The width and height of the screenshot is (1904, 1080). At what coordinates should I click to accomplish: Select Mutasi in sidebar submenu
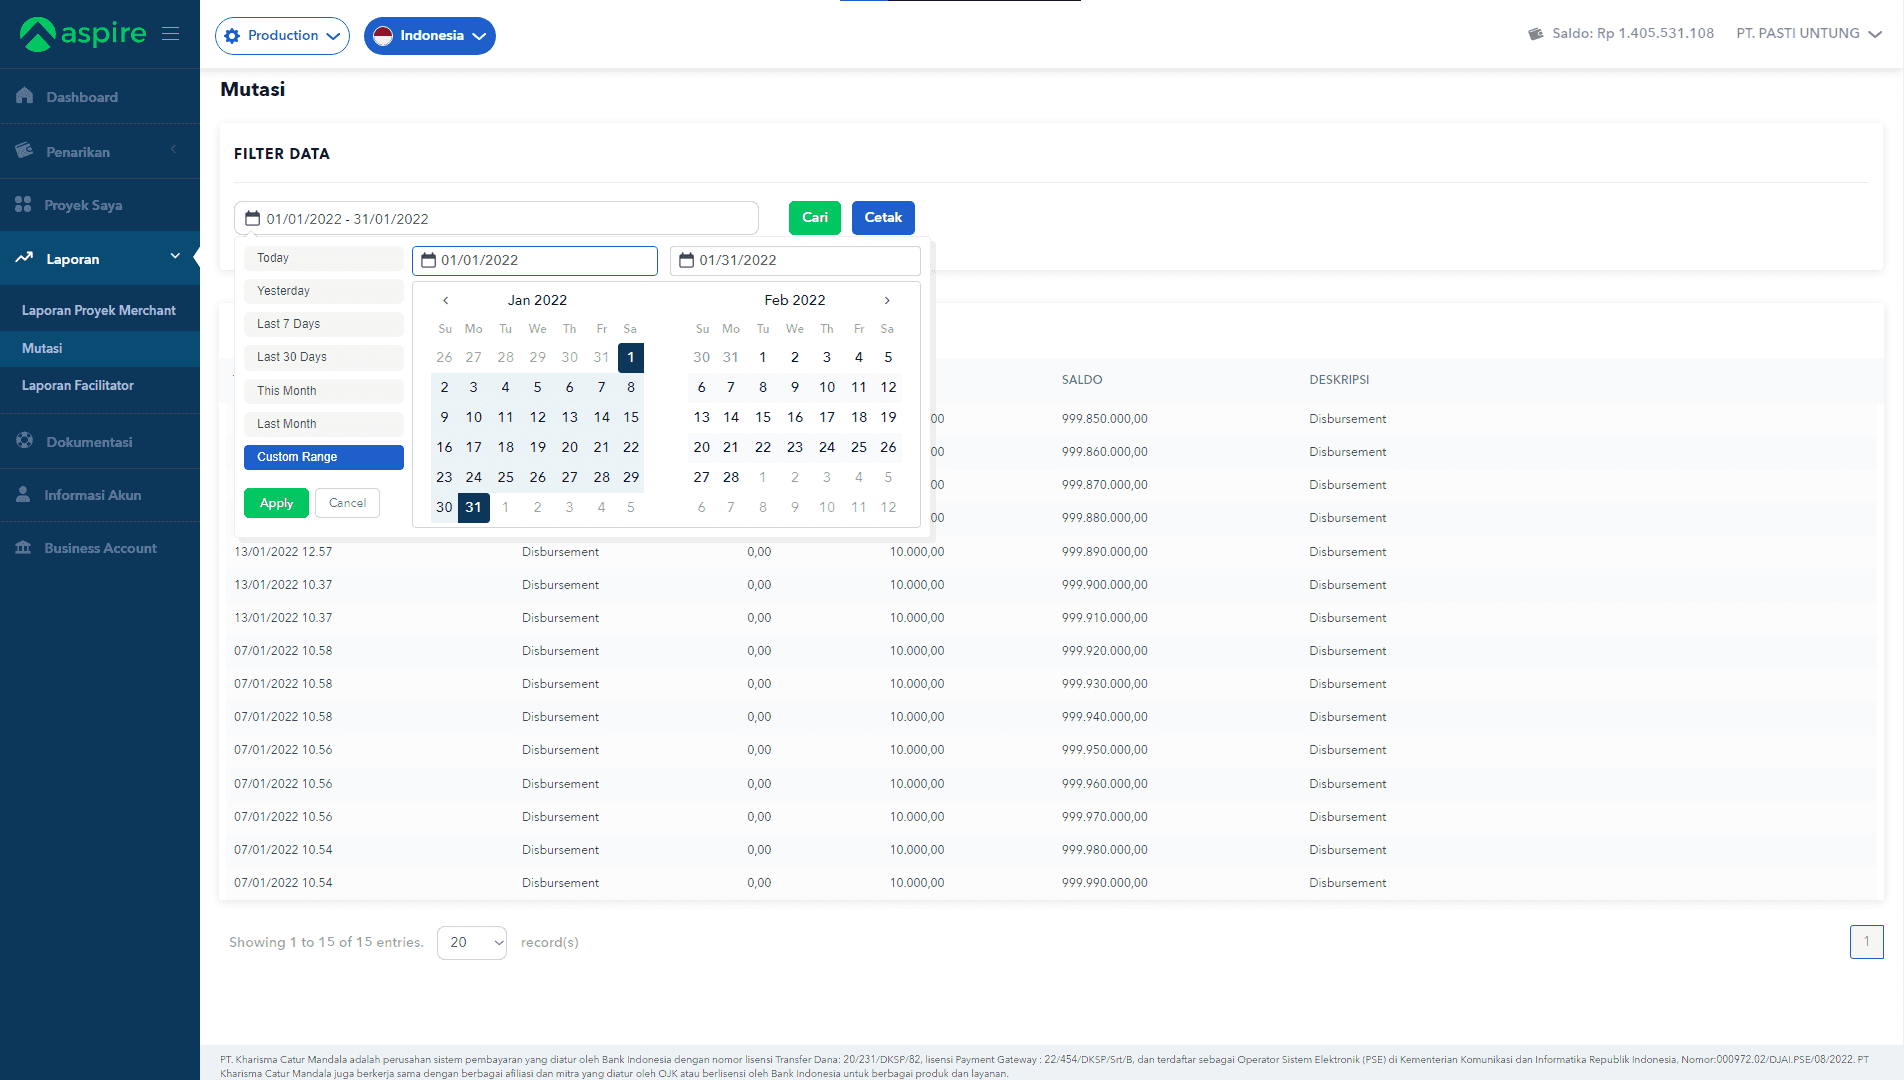click(x=42, y=348)
